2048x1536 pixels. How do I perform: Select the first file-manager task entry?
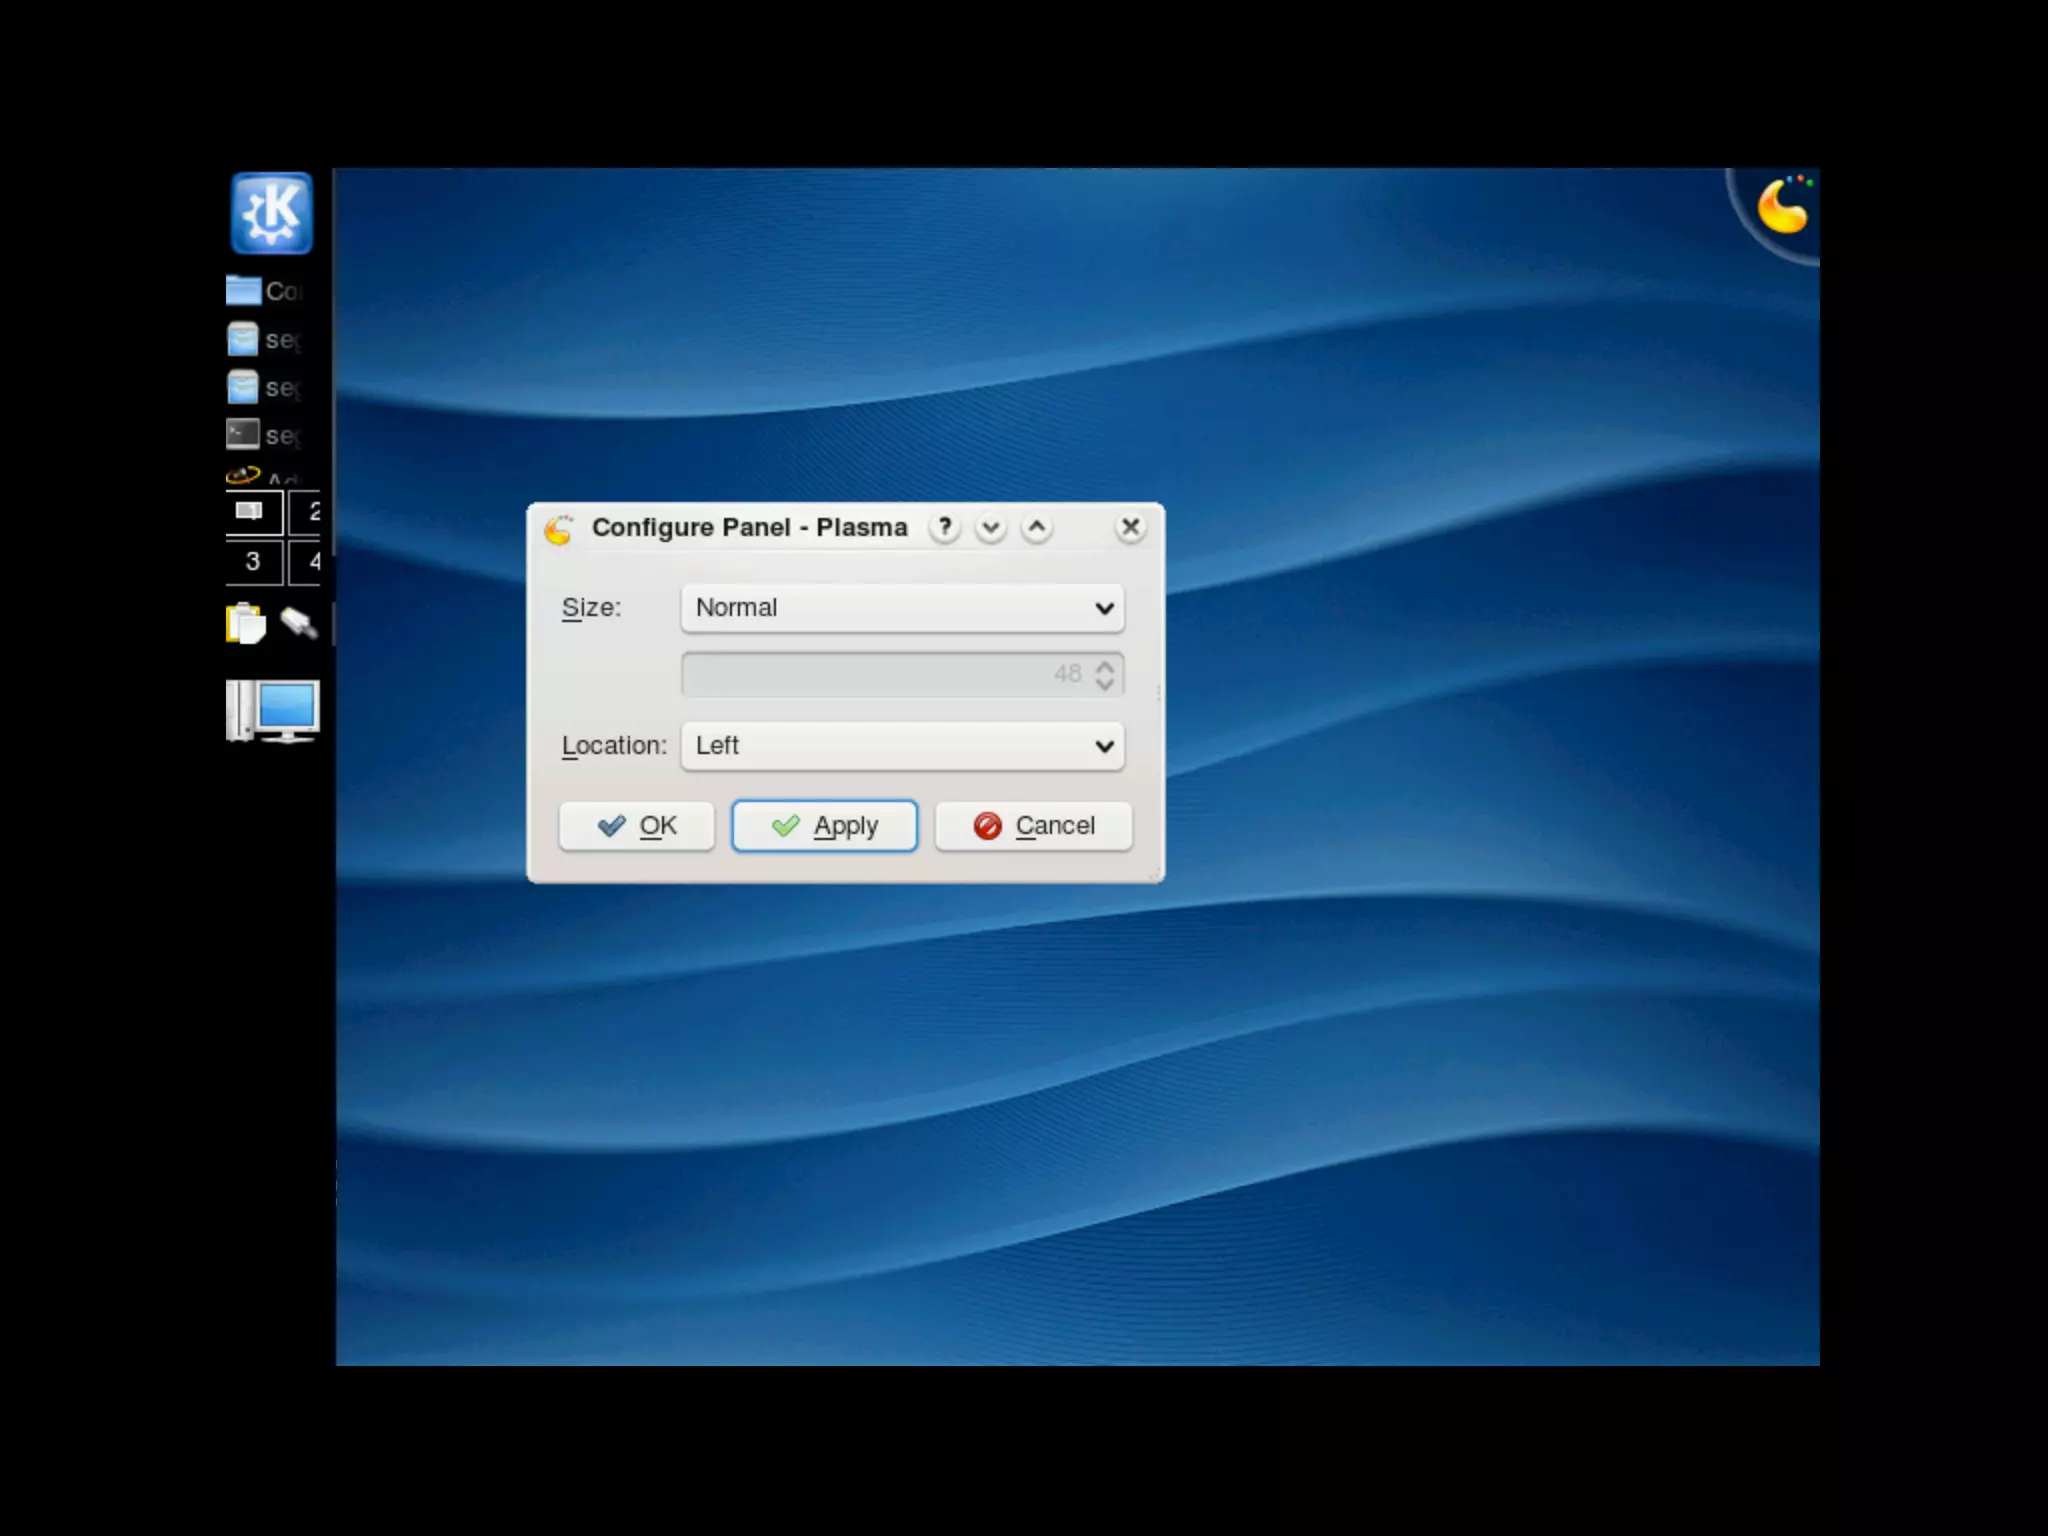click(264, 339)
